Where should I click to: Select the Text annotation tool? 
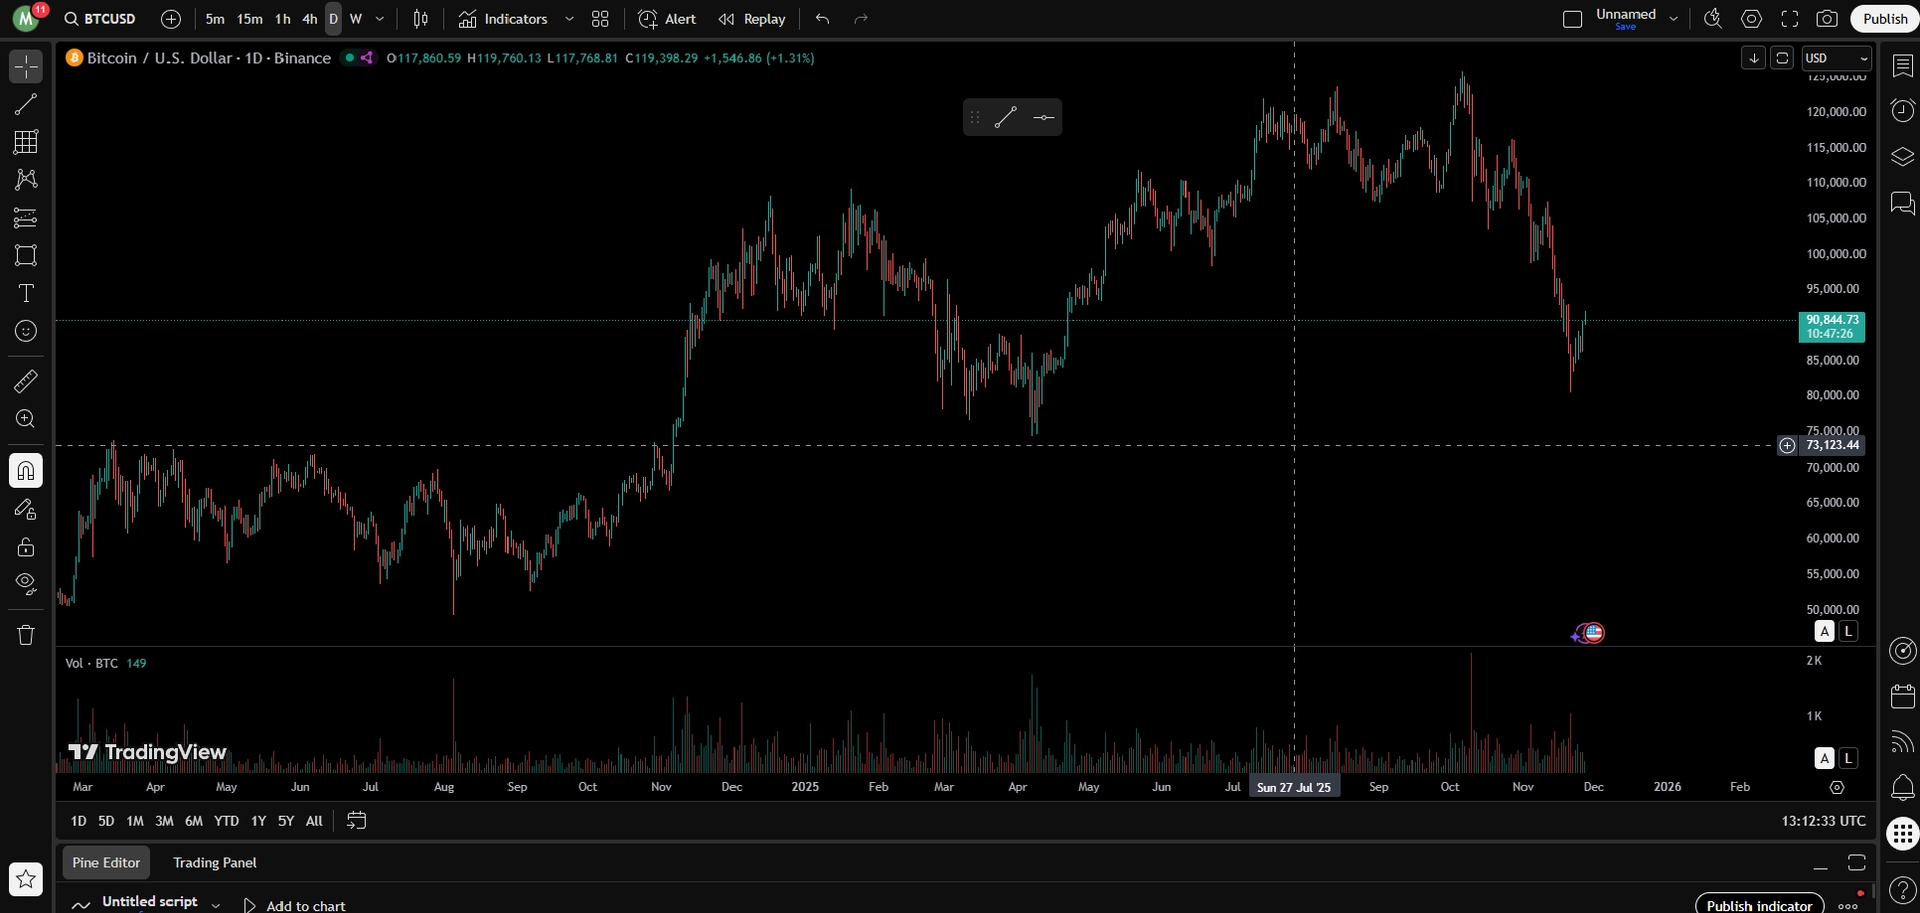pyautogui.click(x=26, y=294)
